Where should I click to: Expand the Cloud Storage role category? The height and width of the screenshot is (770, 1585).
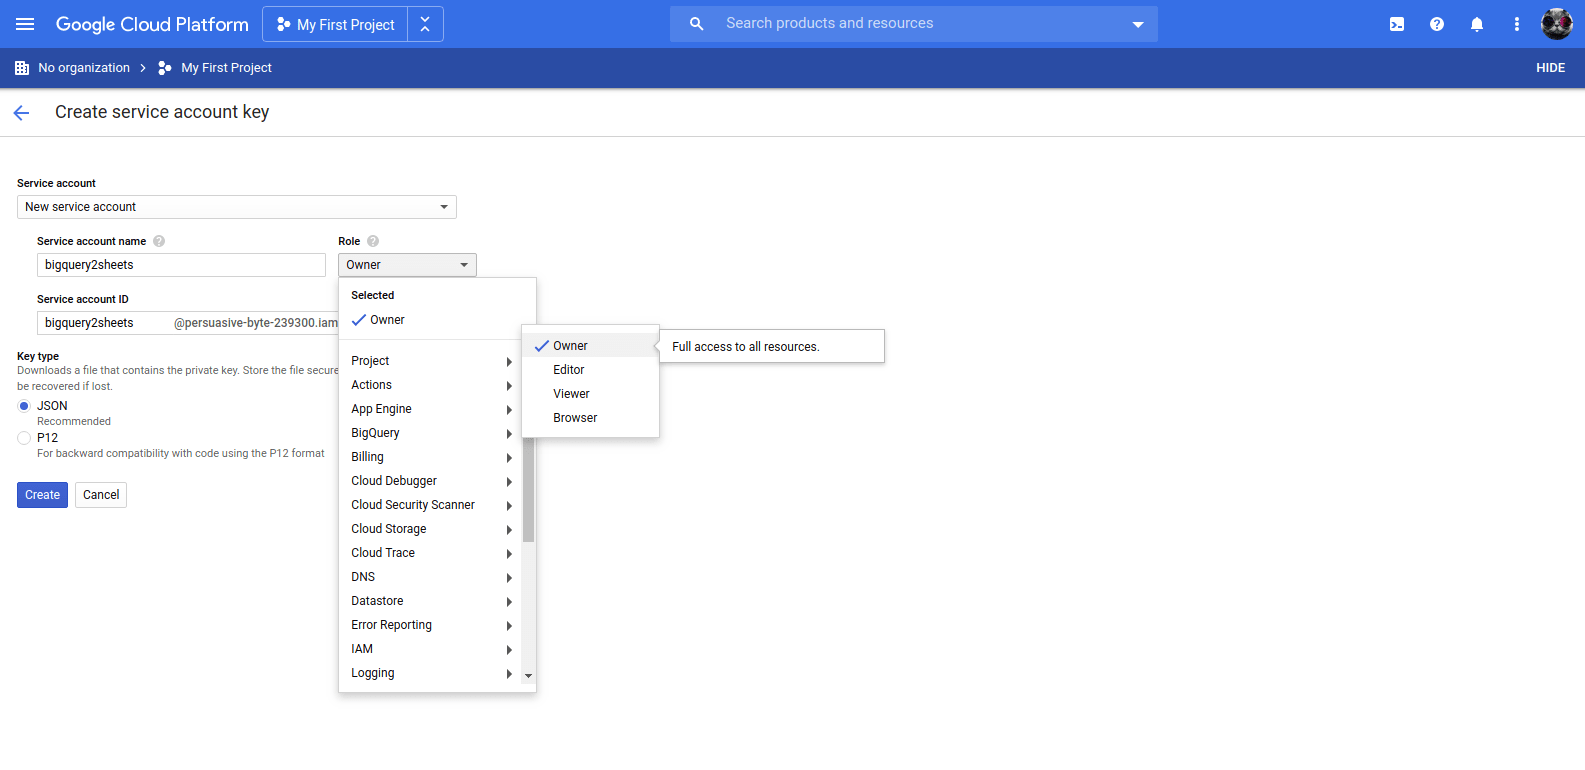click(431, 529)
